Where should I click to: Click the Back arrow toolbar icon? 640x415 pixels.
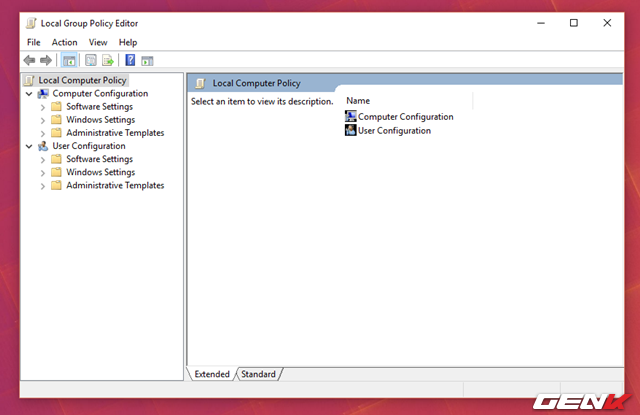[29, 61]
